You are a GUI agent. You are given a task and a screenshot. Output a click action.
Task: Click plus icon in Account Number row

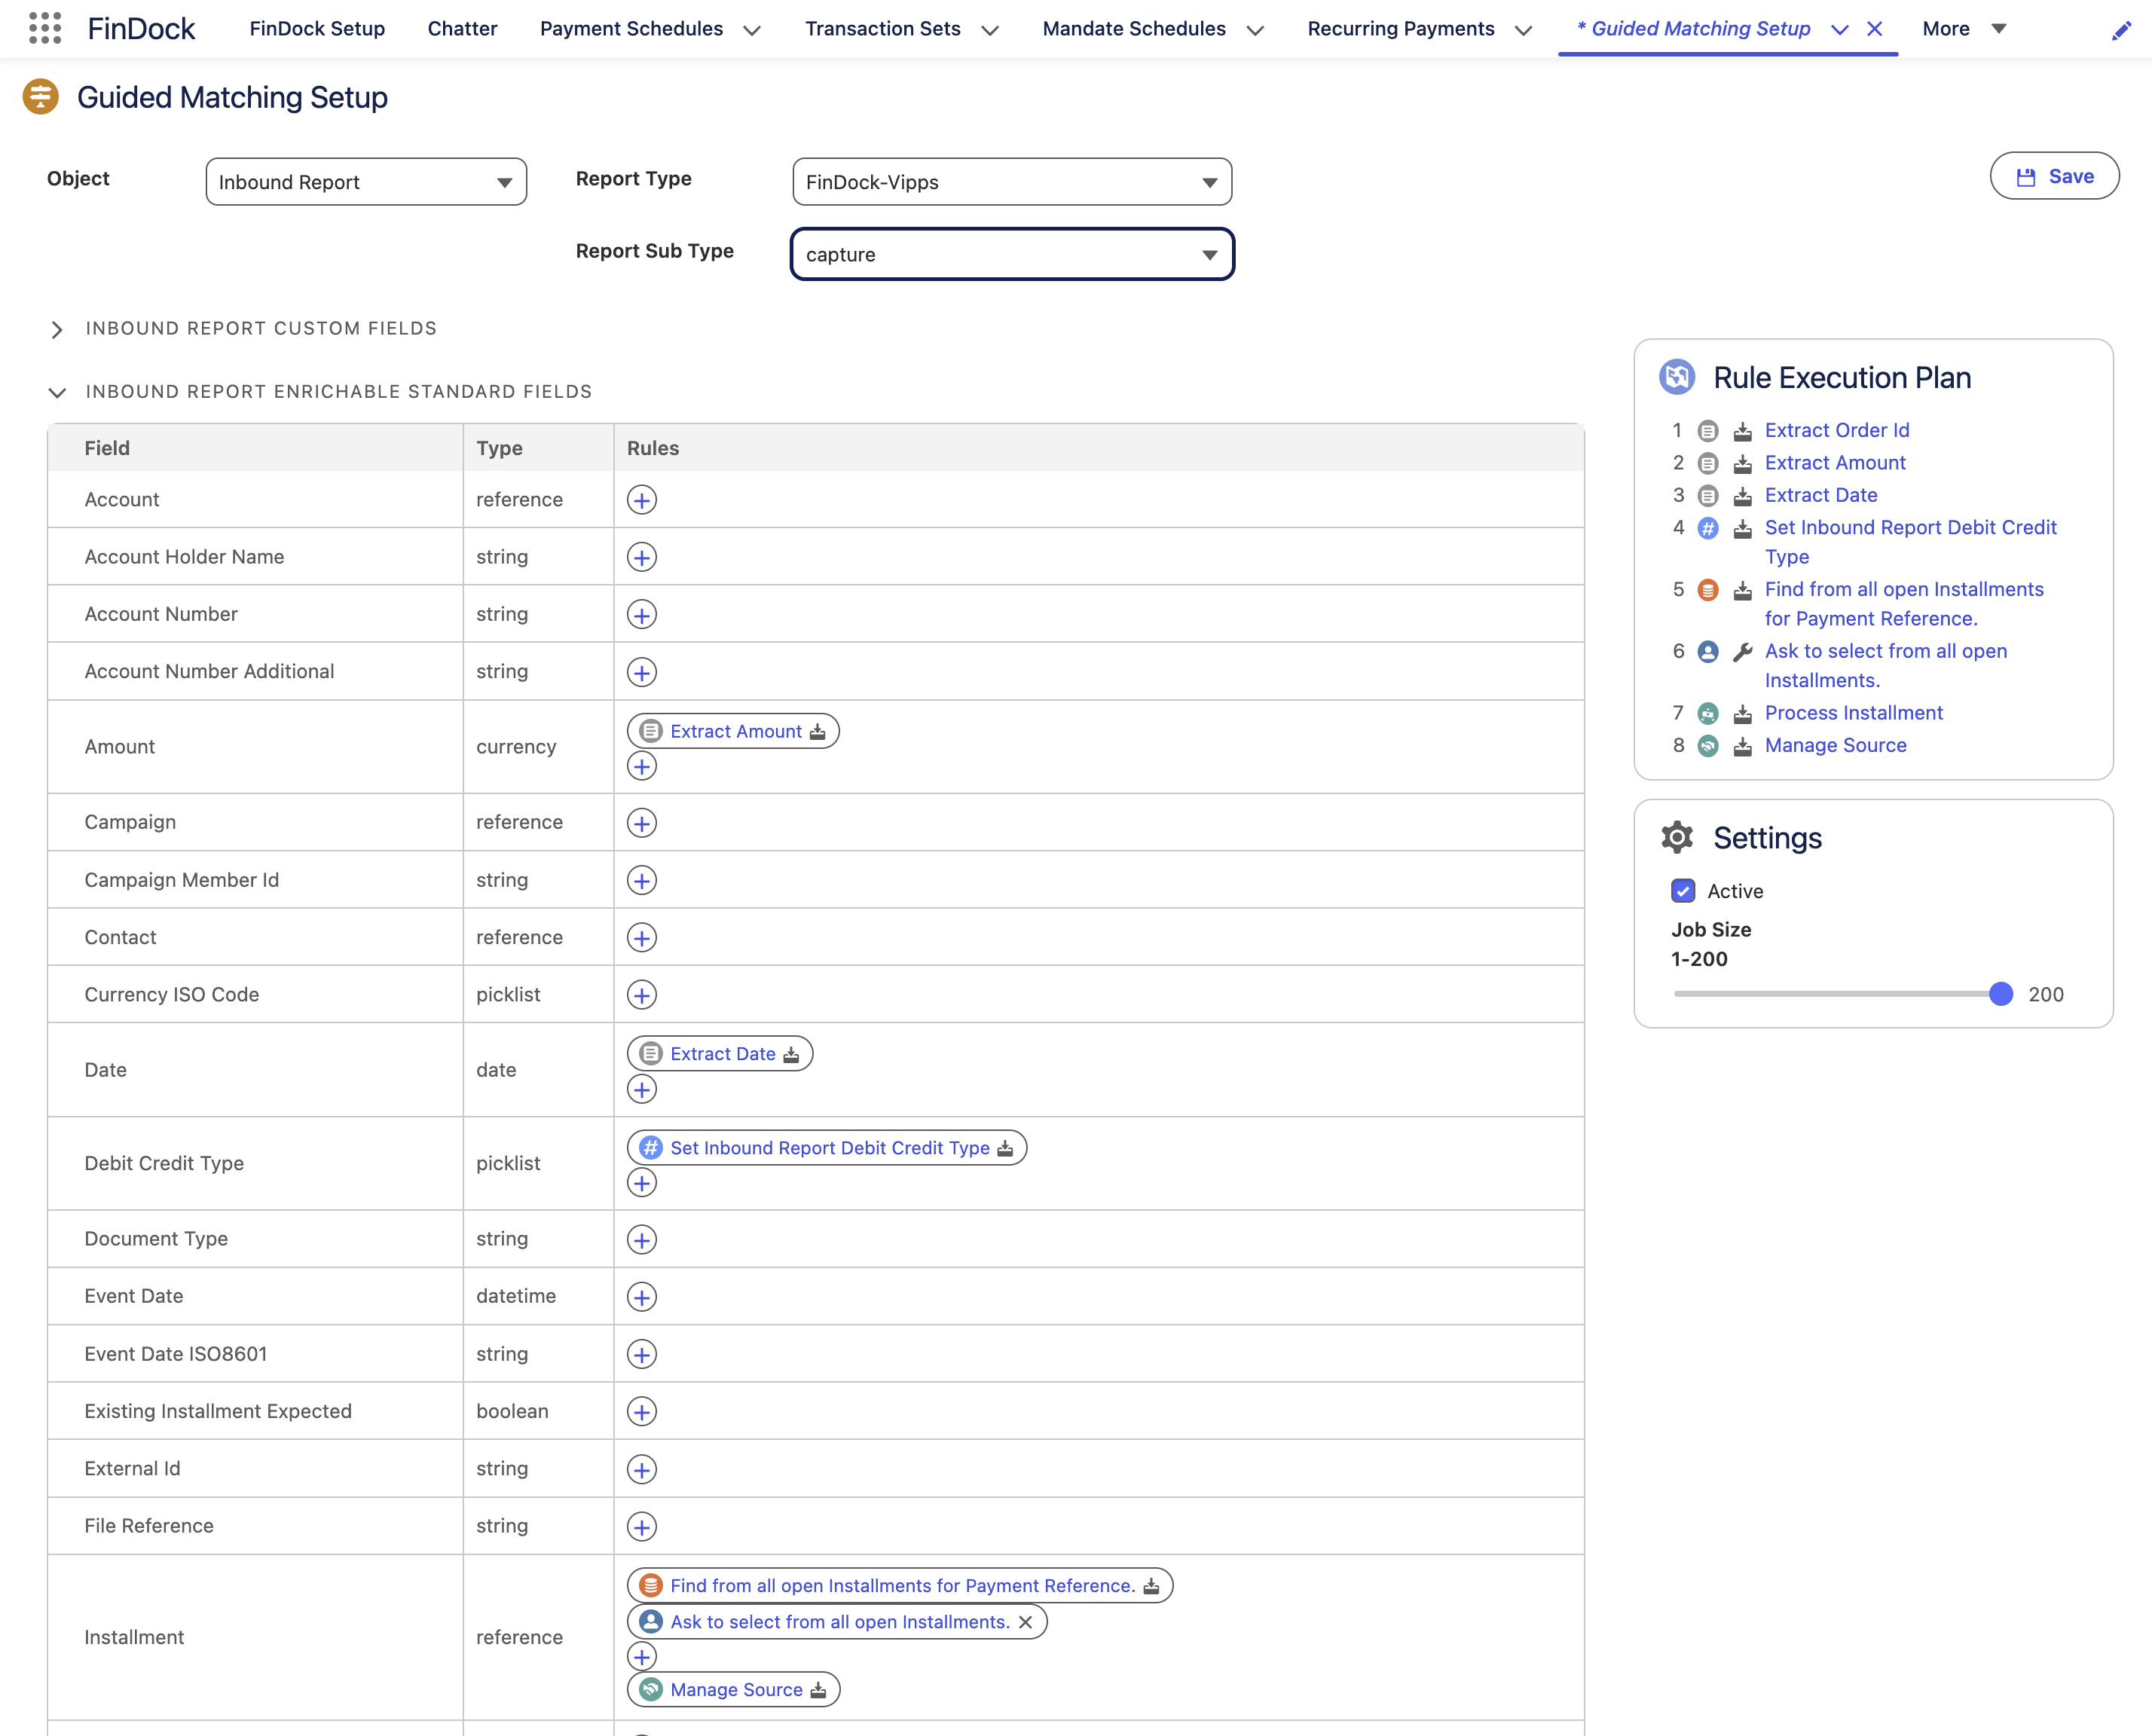point(642,614)
